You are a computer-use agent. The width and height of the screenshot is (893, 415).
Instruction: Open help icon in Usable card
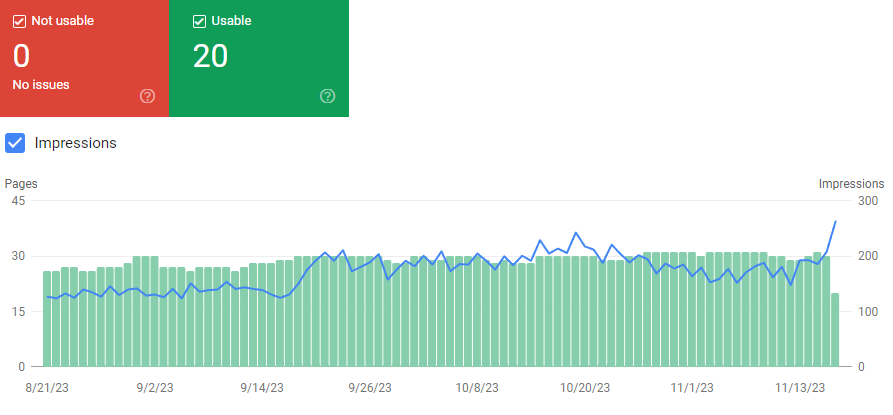(x=327, y=96)
